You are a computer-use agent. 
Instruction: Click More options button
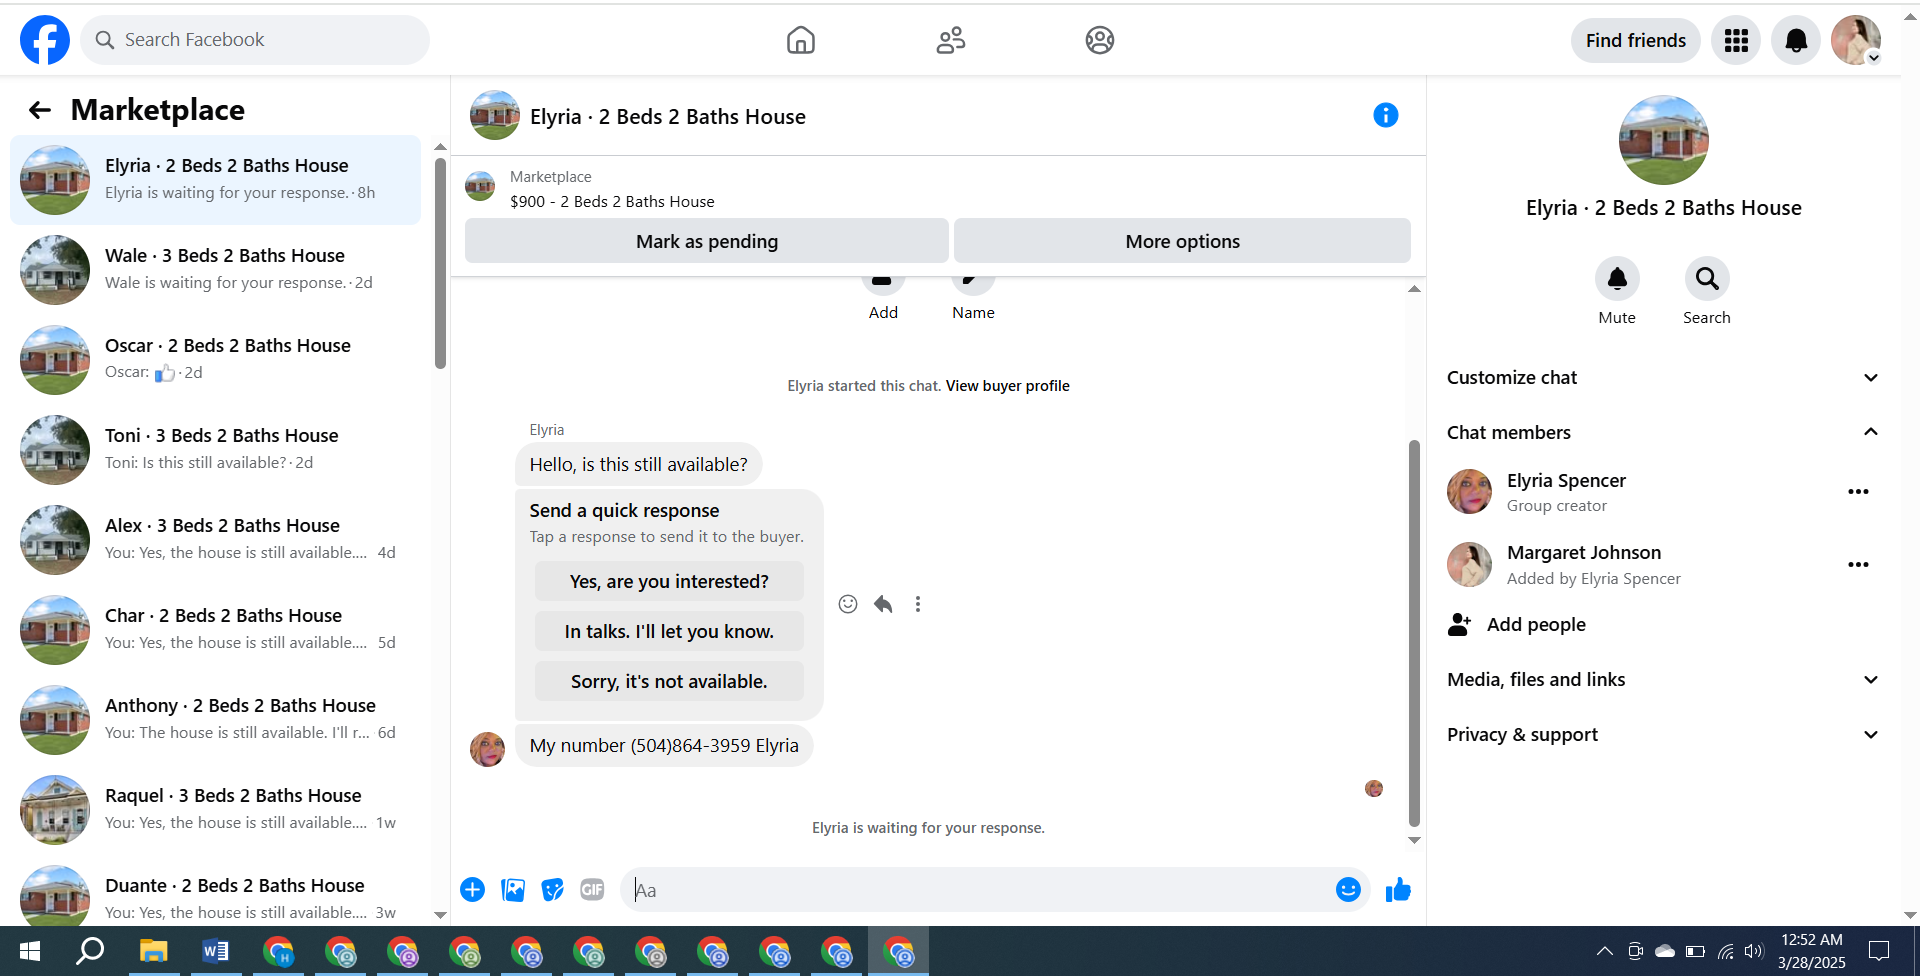[1182, 241]
